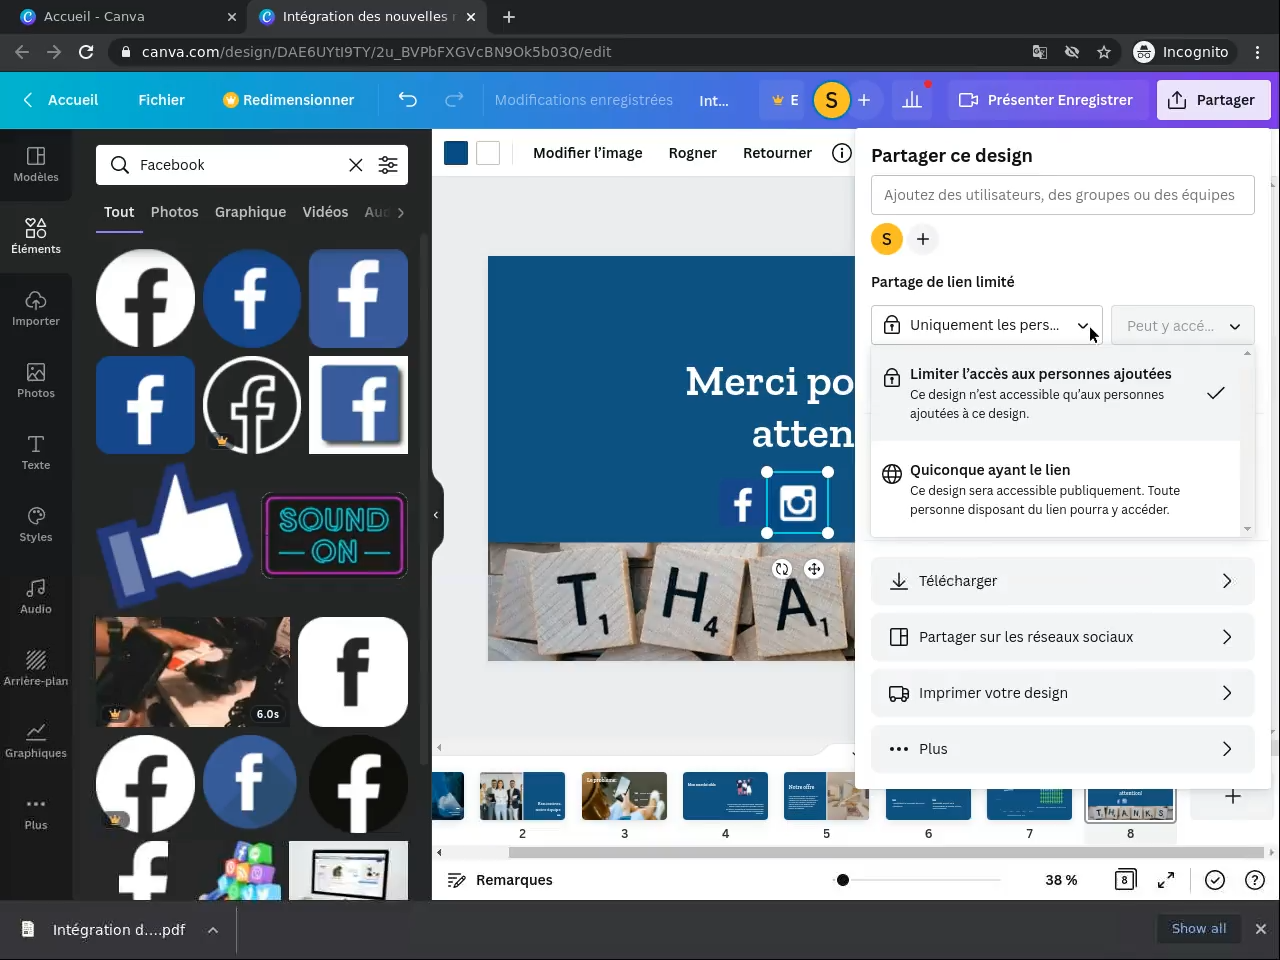
Task: Select the dark blue color swatch
Action: (456, 153)
